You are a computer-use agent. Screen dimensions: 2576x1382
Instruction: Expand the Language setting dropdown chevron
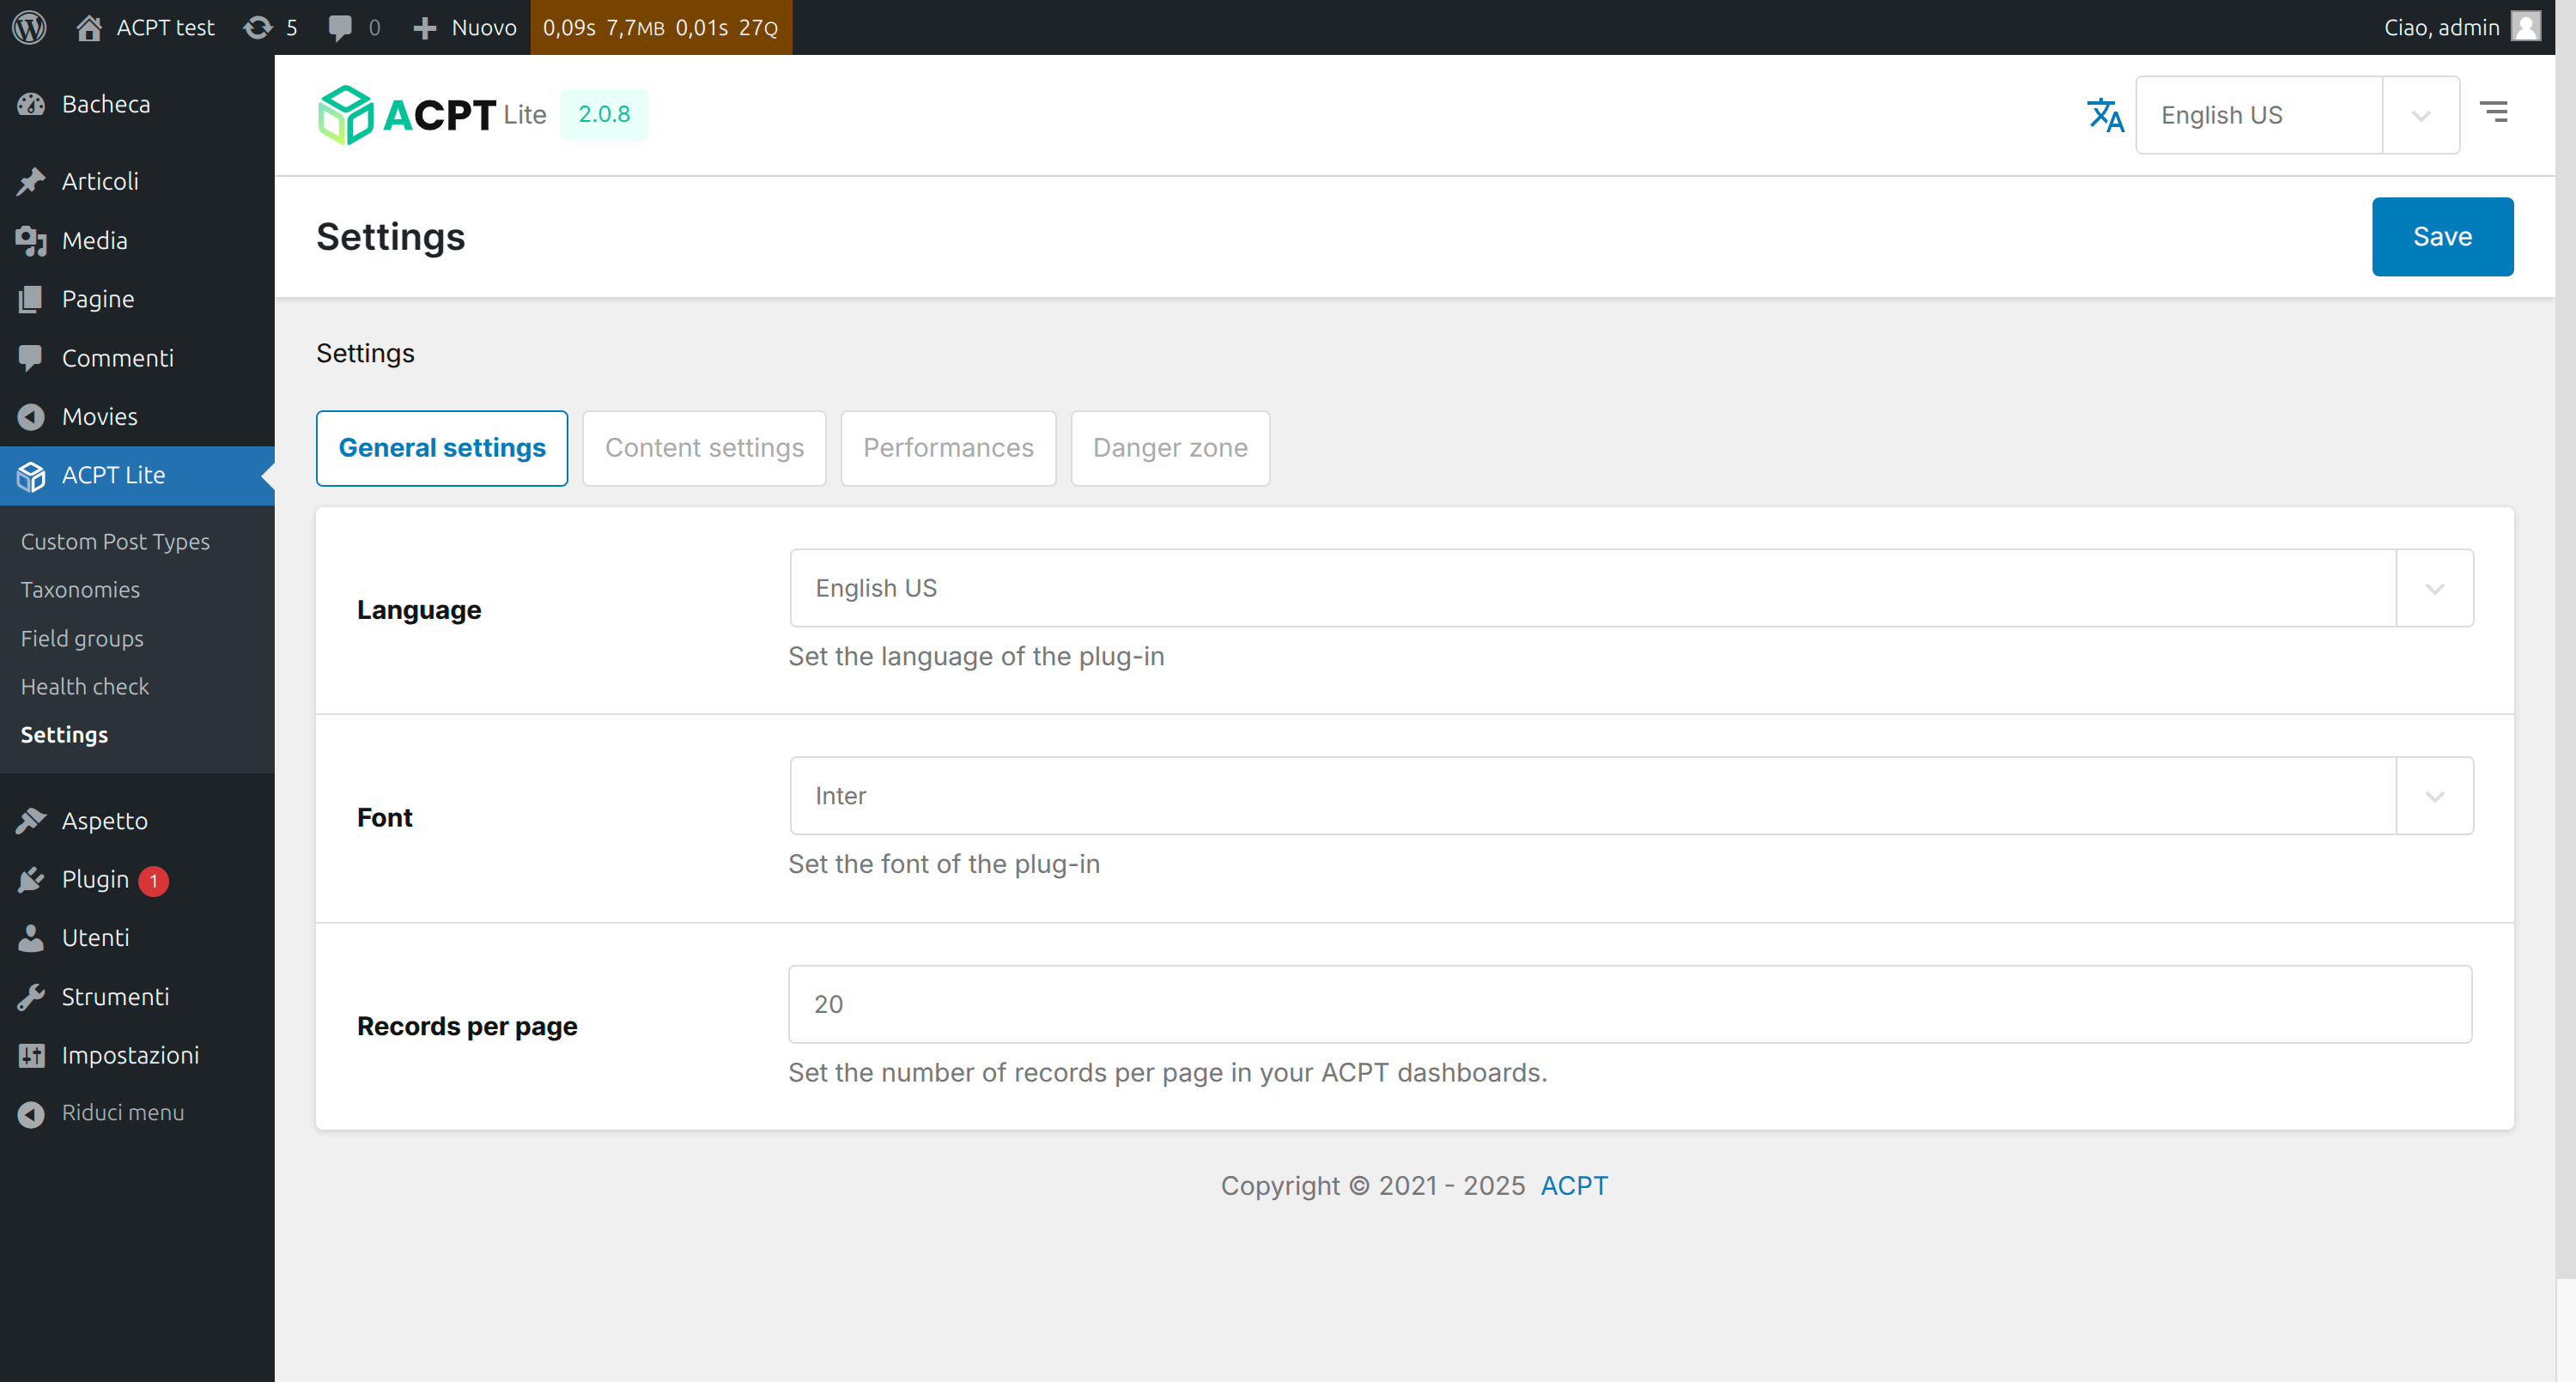pos(2435,588)
